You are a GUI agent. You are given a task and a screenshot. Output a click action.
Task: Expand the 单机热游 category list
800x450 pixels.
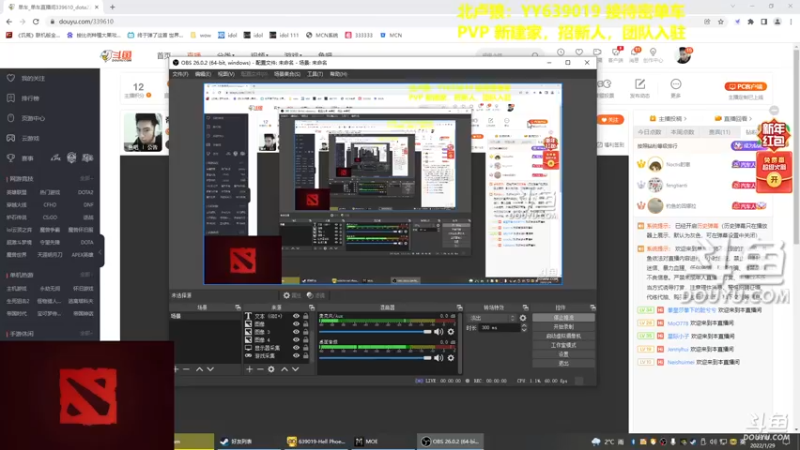(86, 275)
